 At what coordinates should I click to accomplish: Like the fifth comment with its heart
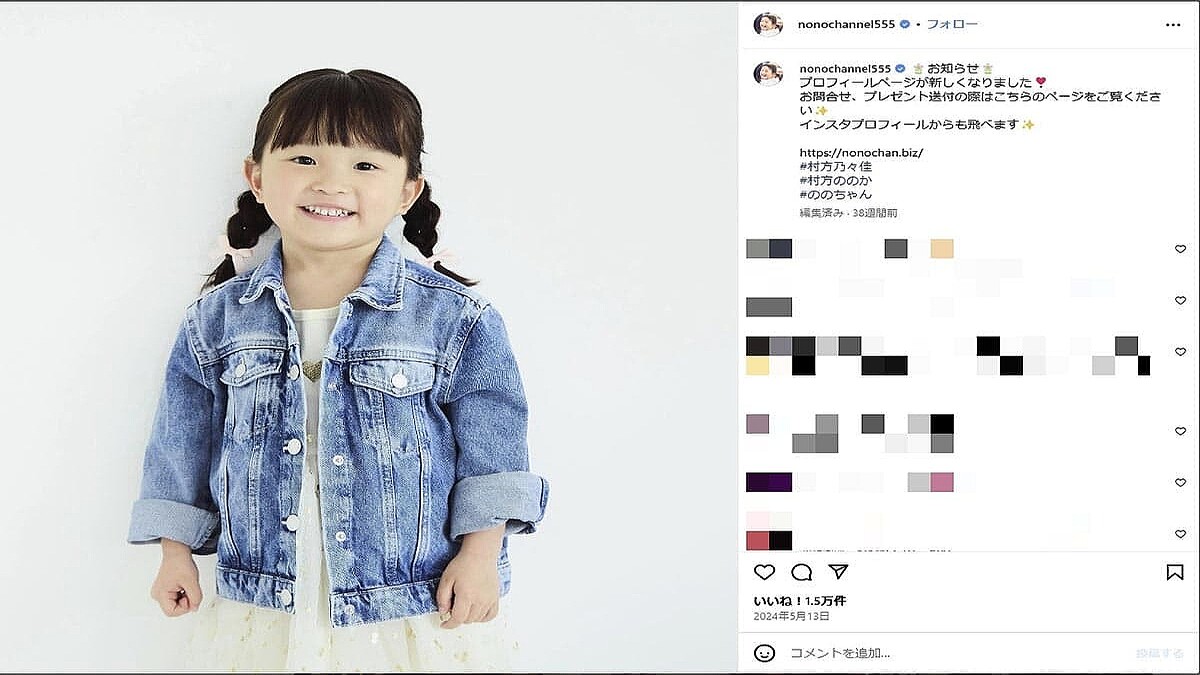[1180, 483]
